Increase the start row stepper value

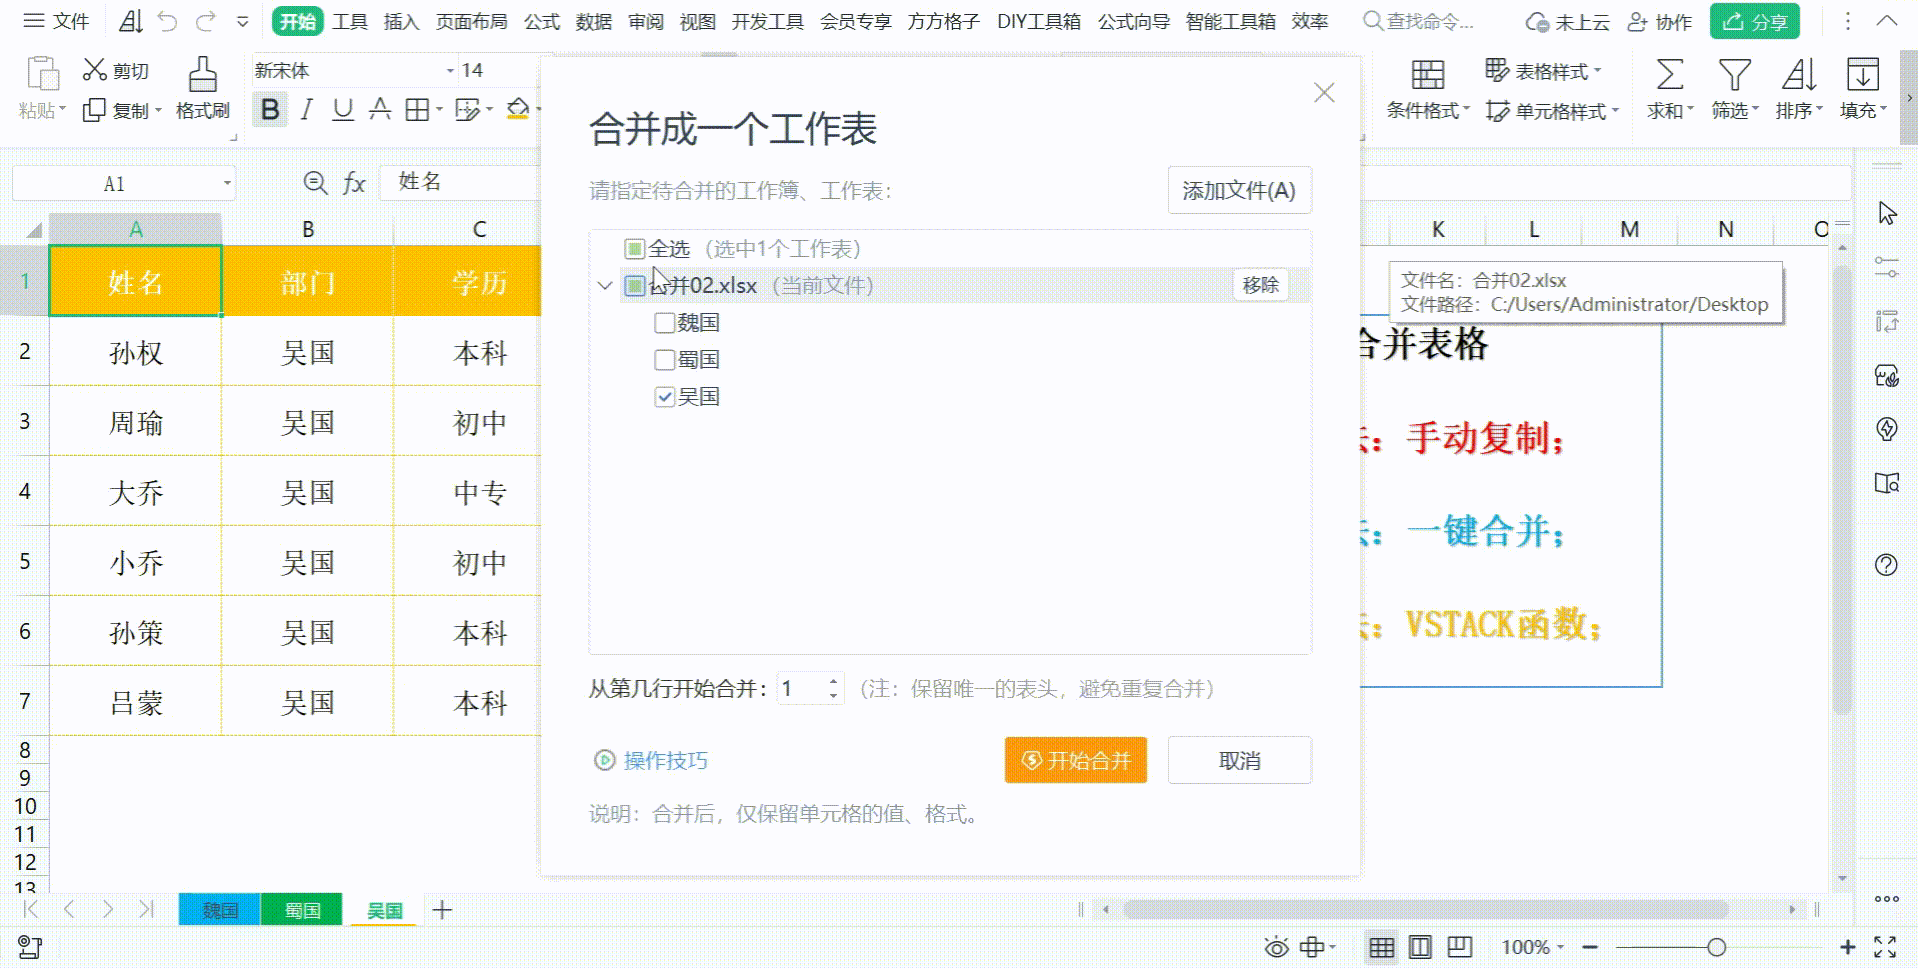pos(833,682)
